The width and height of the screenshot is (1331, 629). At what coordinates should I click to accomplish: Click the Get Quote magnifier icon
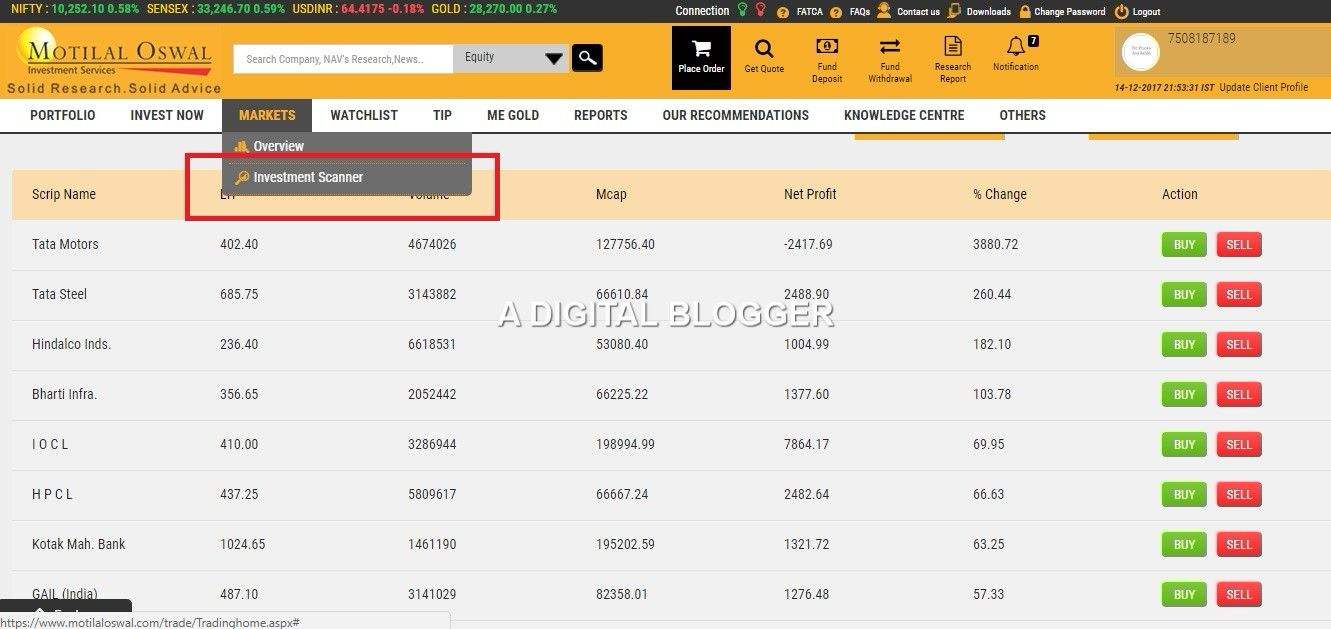pyautogui.click(x=764, y=49)
